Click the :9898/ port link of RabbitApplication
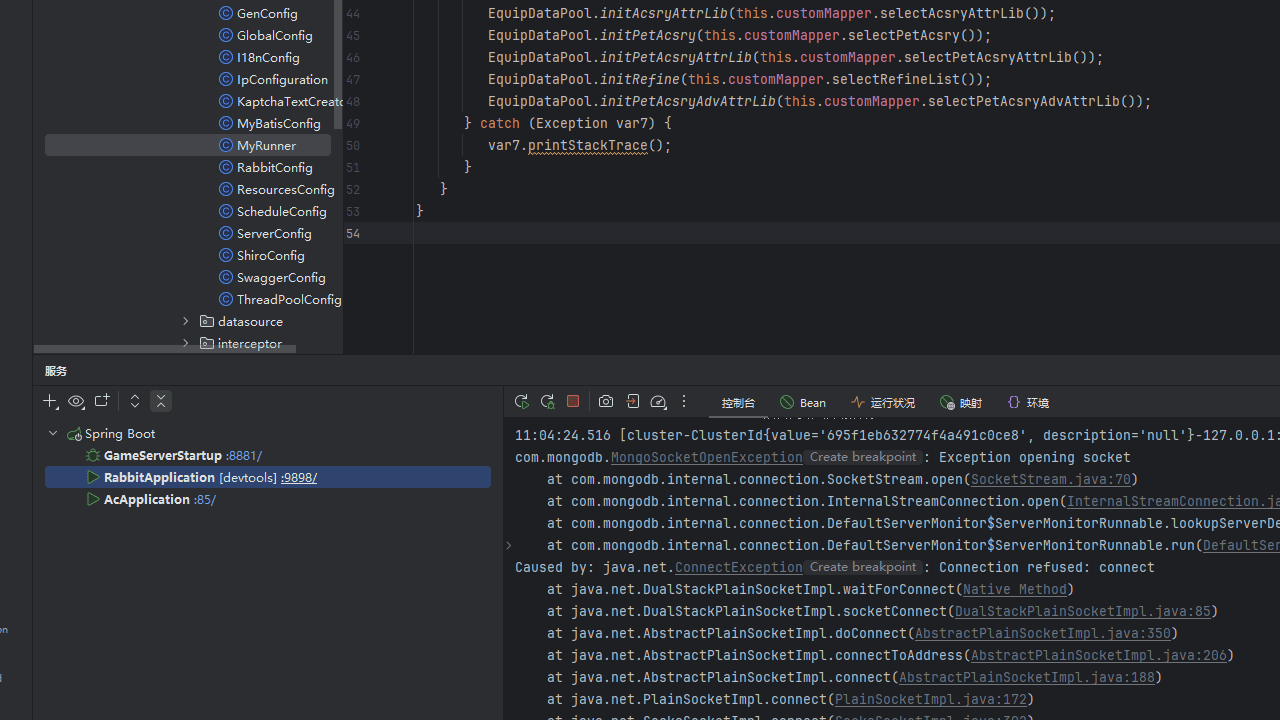The width and height of the screenshot is (1280, 720). click(299, 477)
